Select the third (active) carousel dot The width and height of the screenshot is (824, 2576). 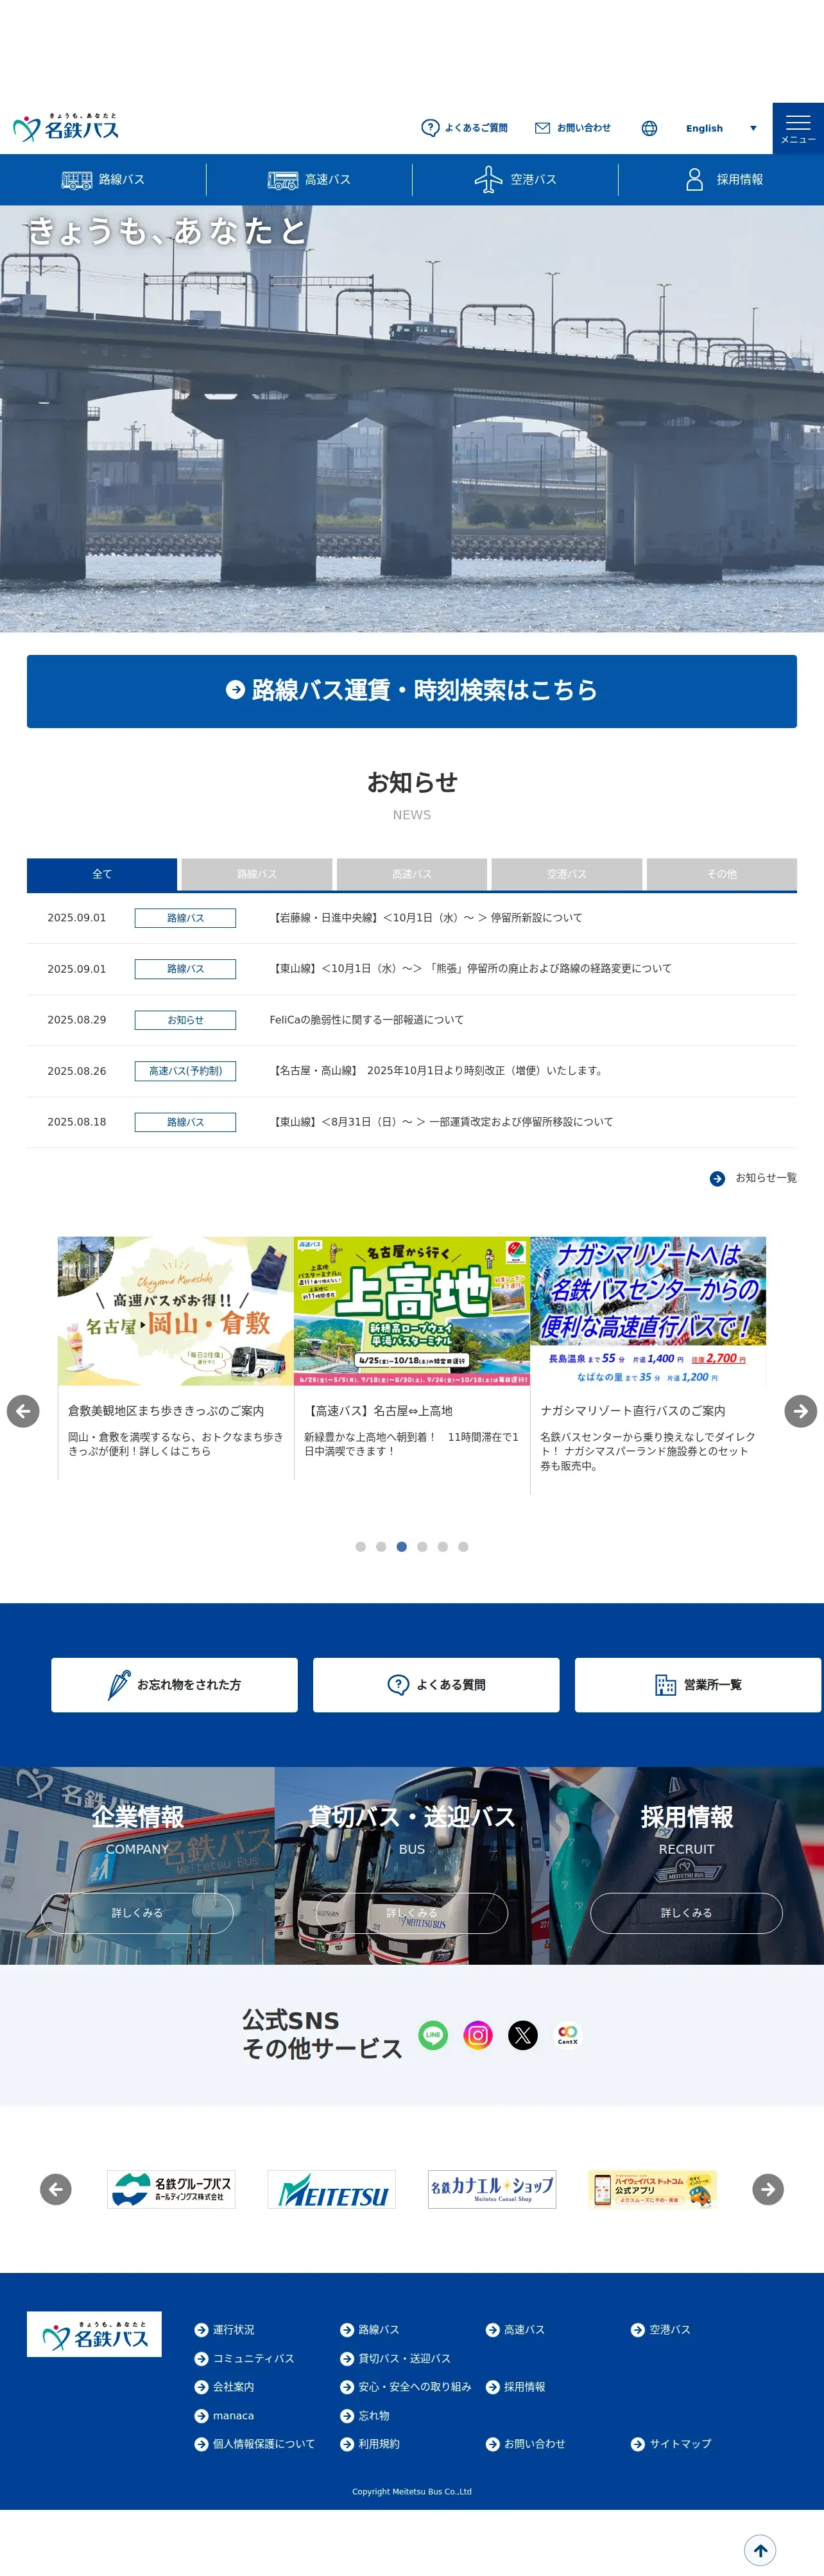click(401, 1546)
